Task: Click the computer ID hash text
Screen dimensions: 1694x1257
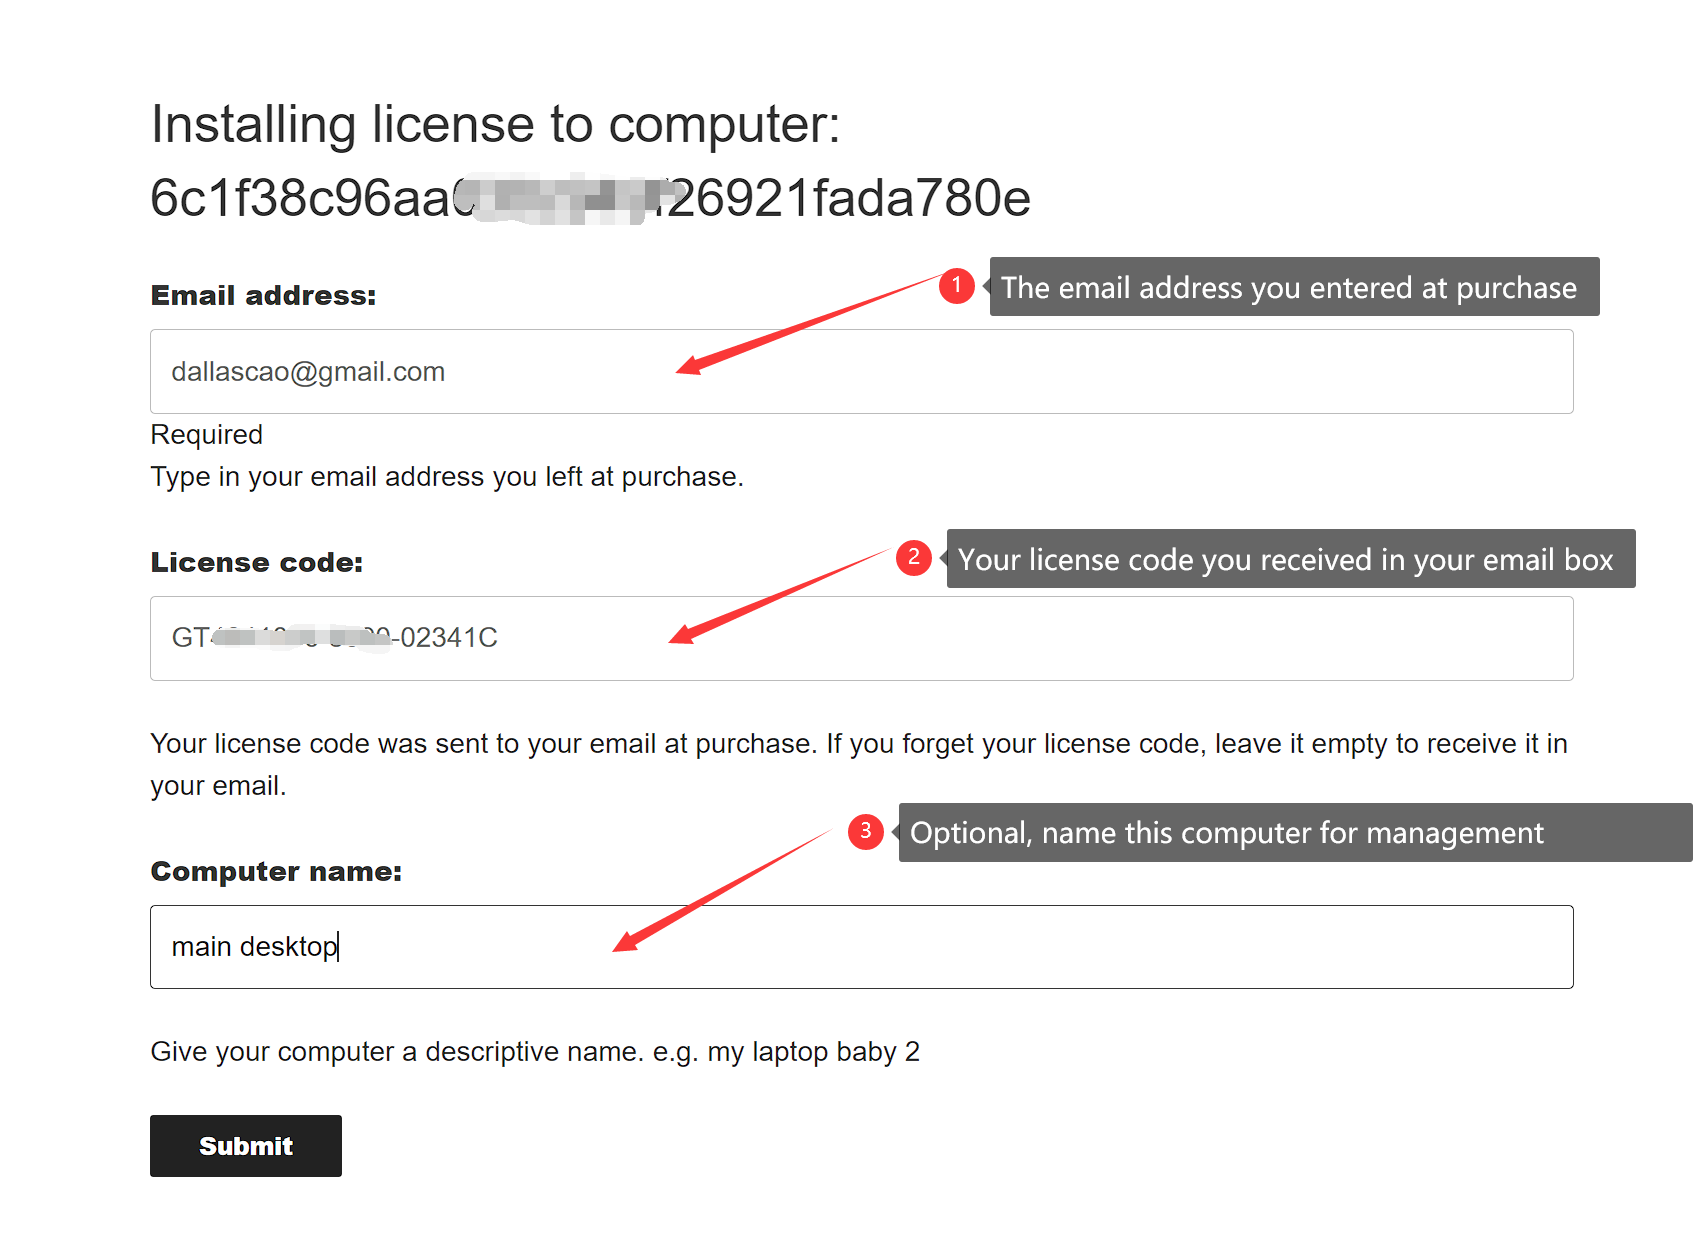Action: coord(589,198)
